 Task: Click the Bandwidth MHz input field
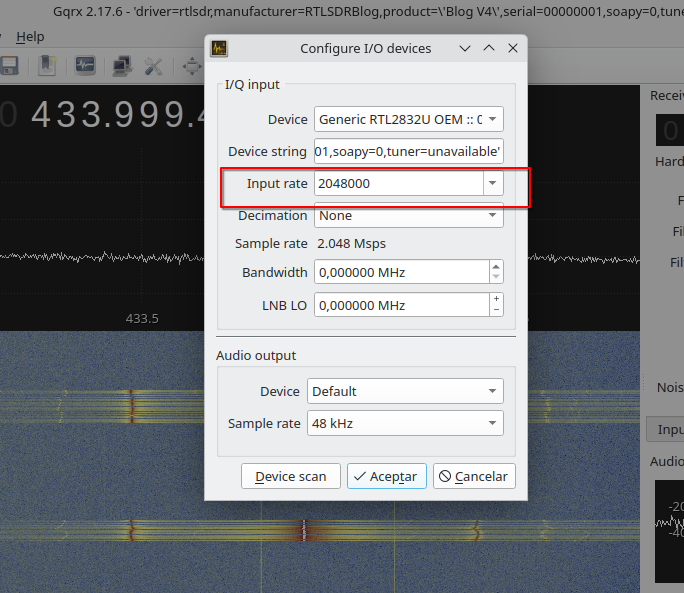point(400,272)
